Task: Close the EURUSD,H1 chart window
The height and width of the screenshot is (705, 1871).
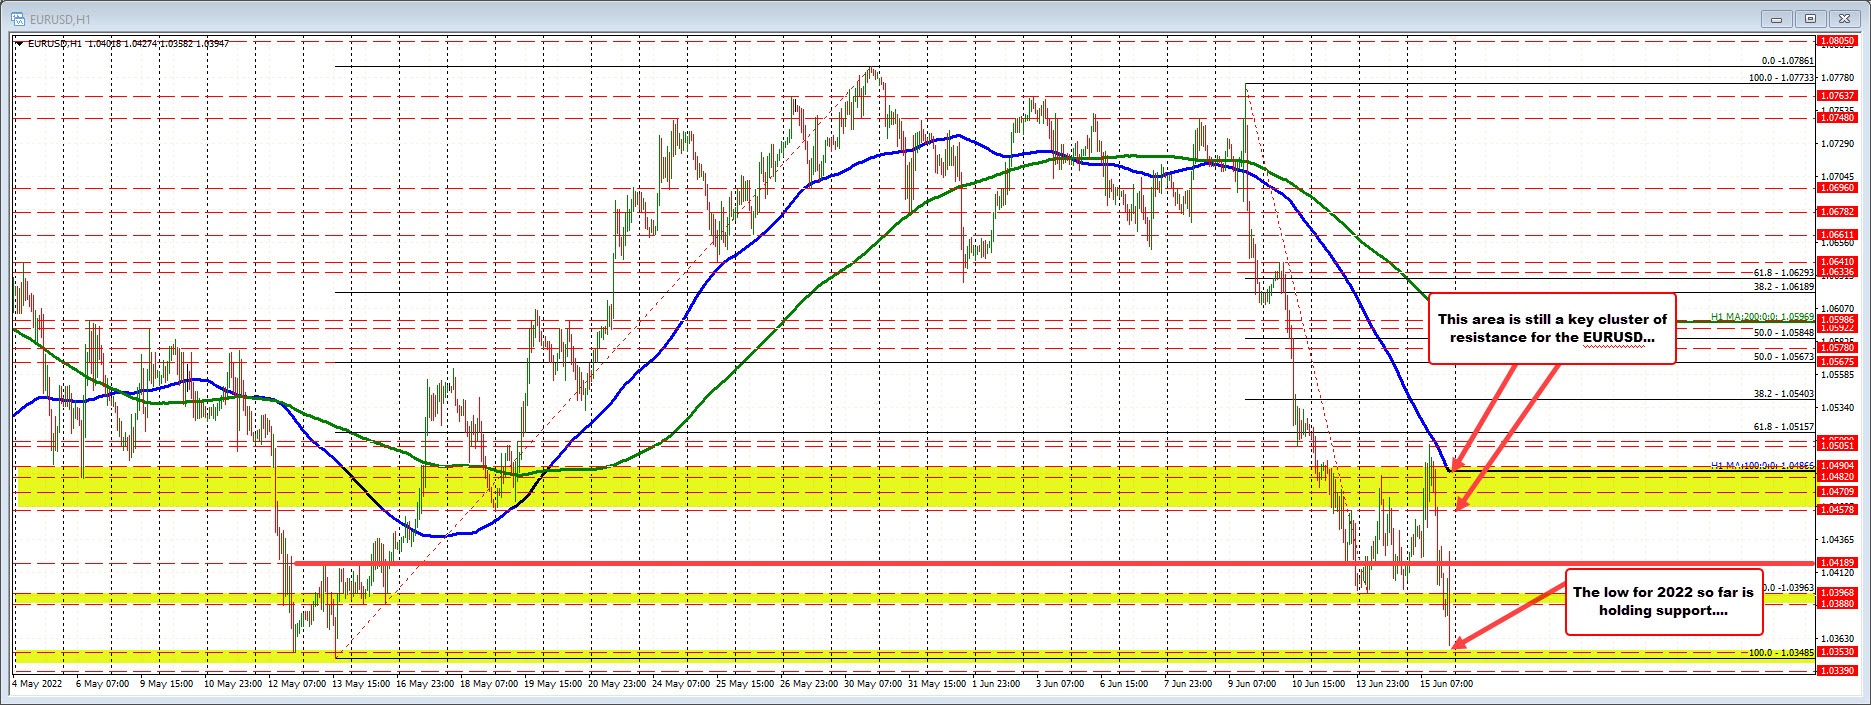Action: point(1845,18)
